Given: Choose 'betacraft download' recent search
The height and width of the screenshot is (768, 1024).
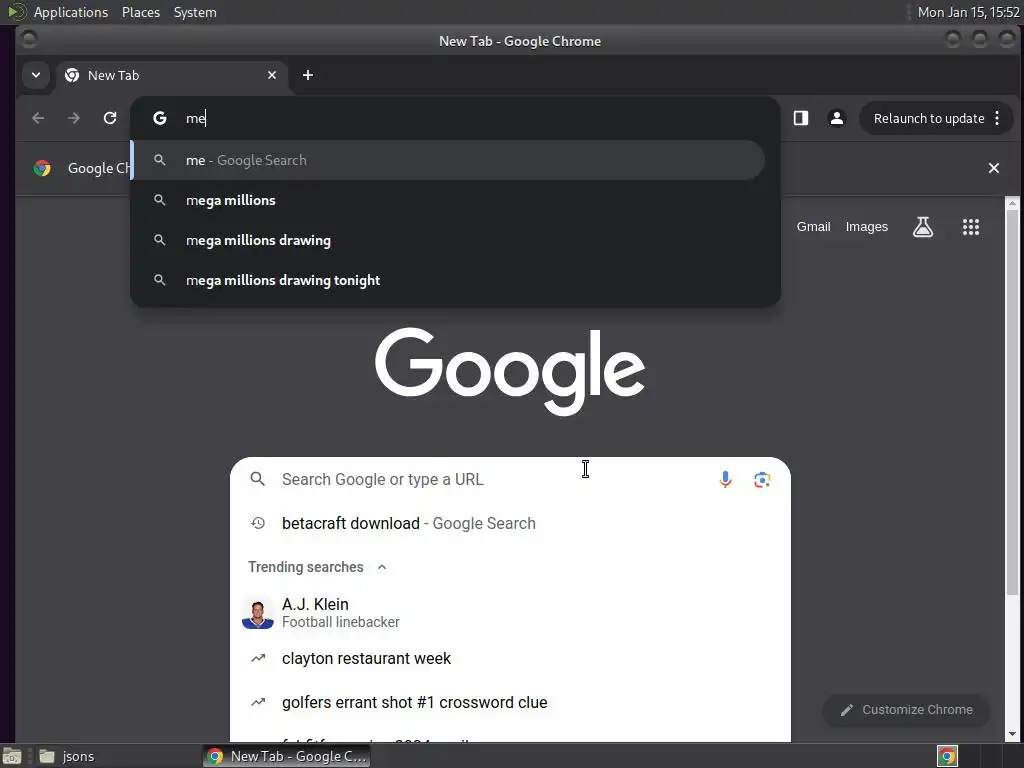Looking at the screenshot, I should pyautogui.click(x=510, y=523).
